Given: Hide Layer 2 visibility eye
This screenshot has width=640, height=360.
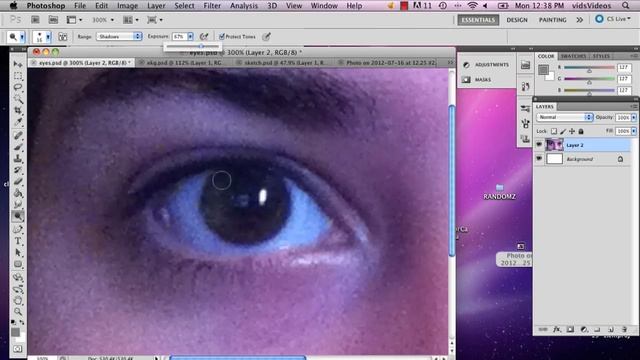Looking at the screenshot, I should point(539,145).
